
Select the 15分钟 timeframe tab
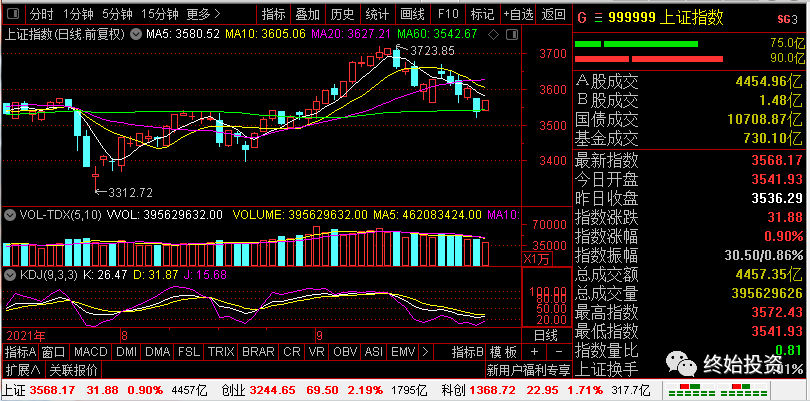(160, 14)
